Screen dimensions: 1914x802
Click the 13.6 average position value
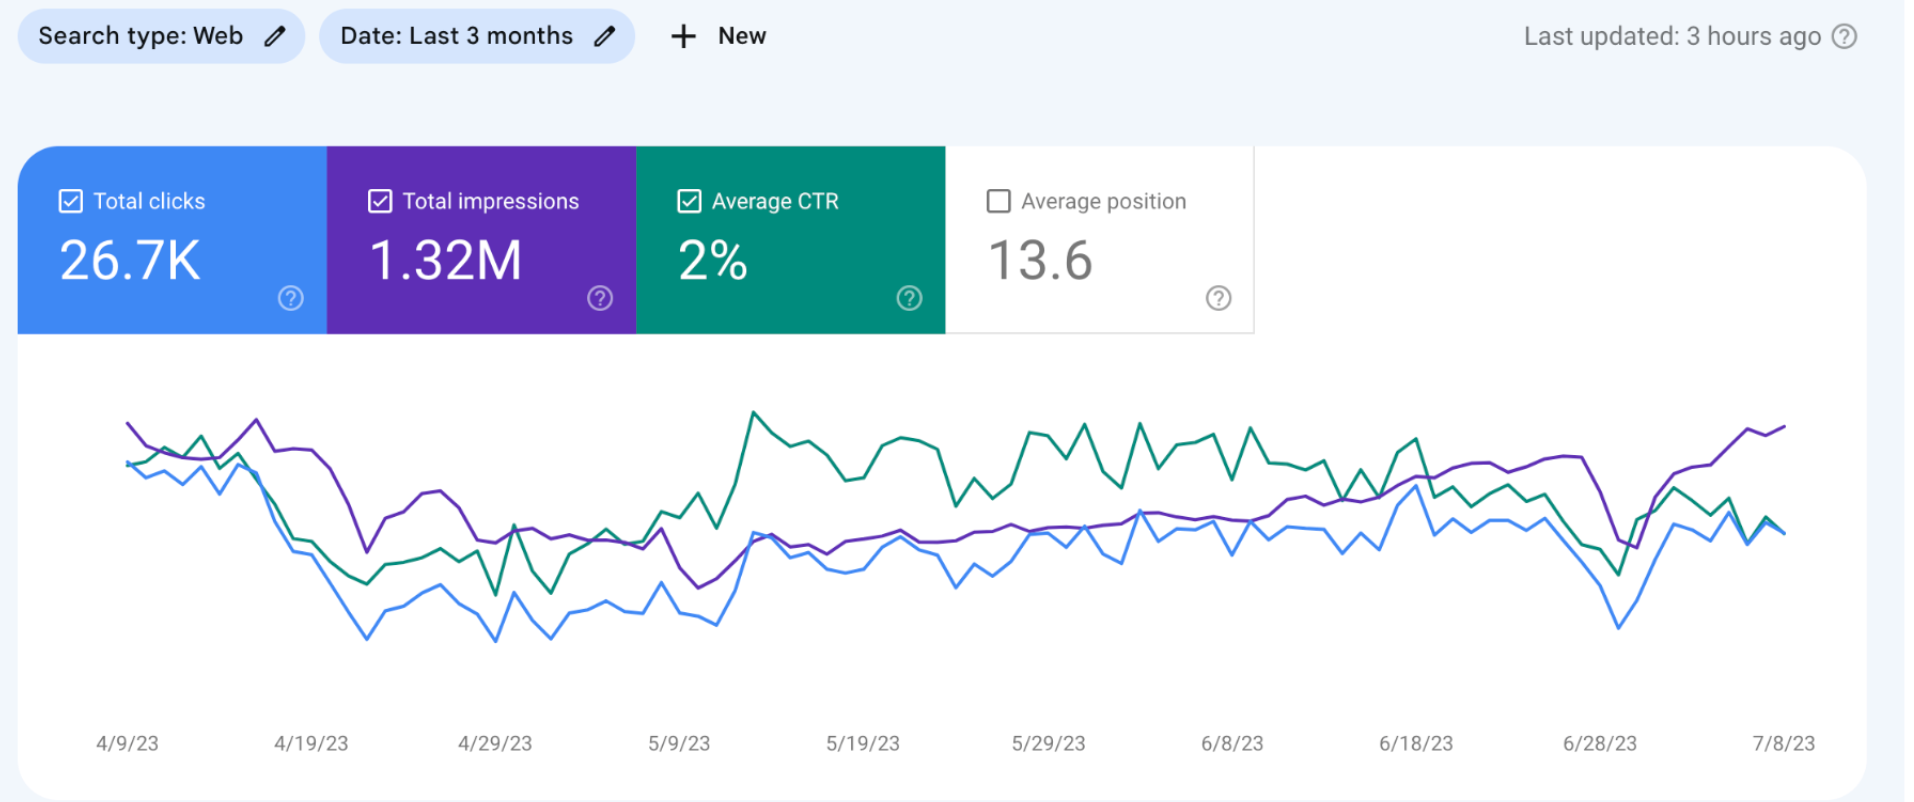[1040, 261]
